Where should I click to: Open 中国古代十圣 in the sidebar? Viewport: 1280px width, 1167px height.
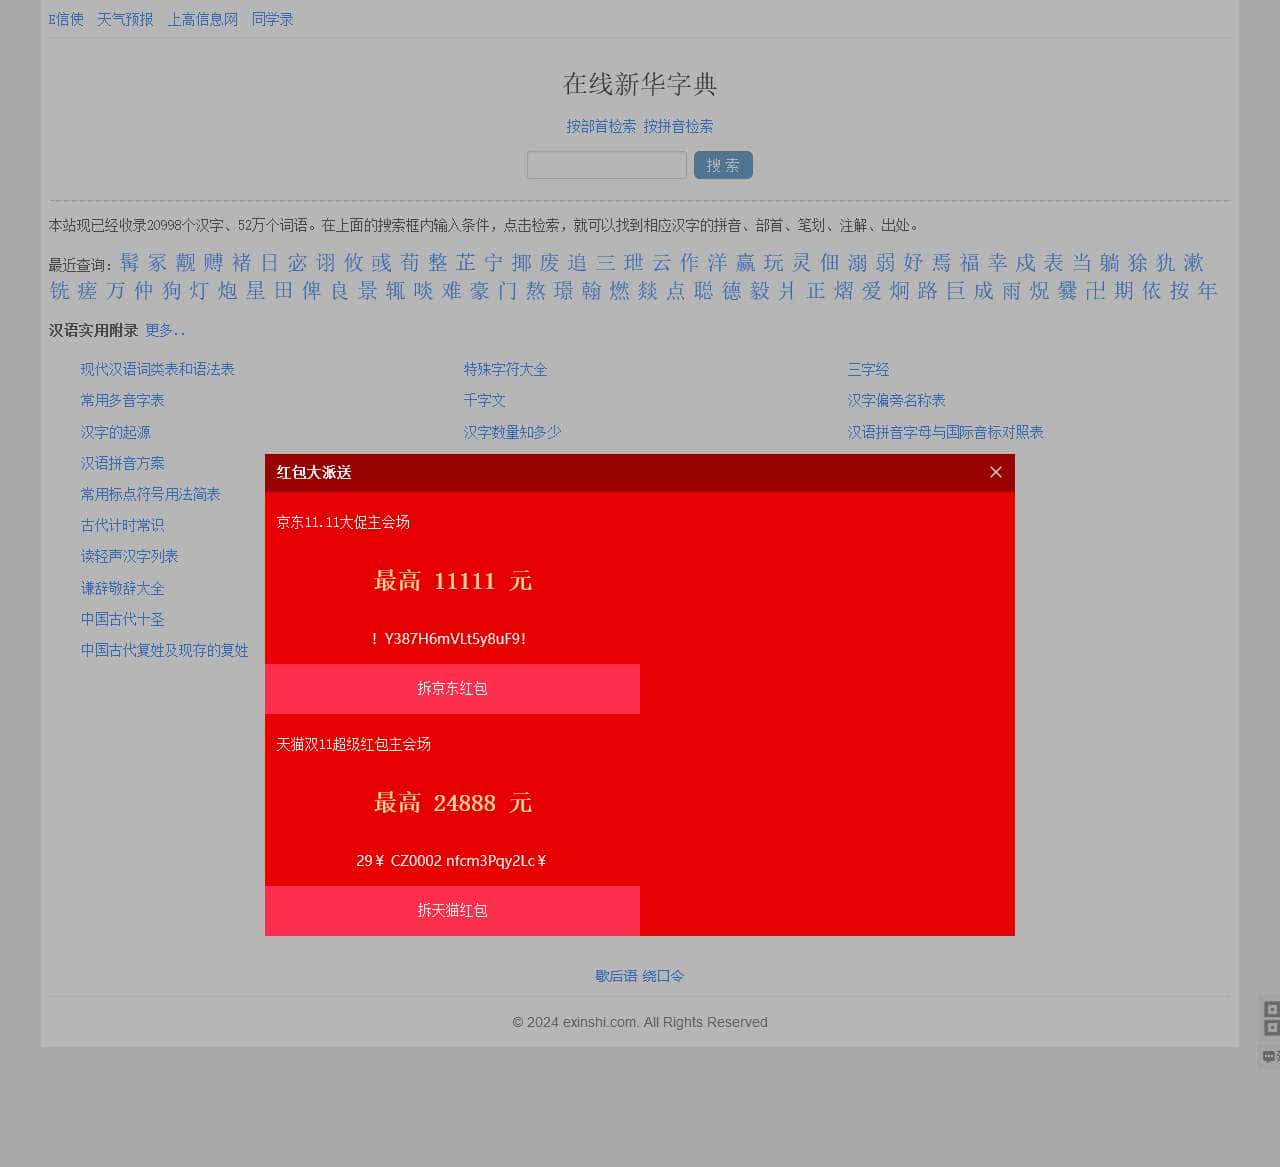pos(122,619)
